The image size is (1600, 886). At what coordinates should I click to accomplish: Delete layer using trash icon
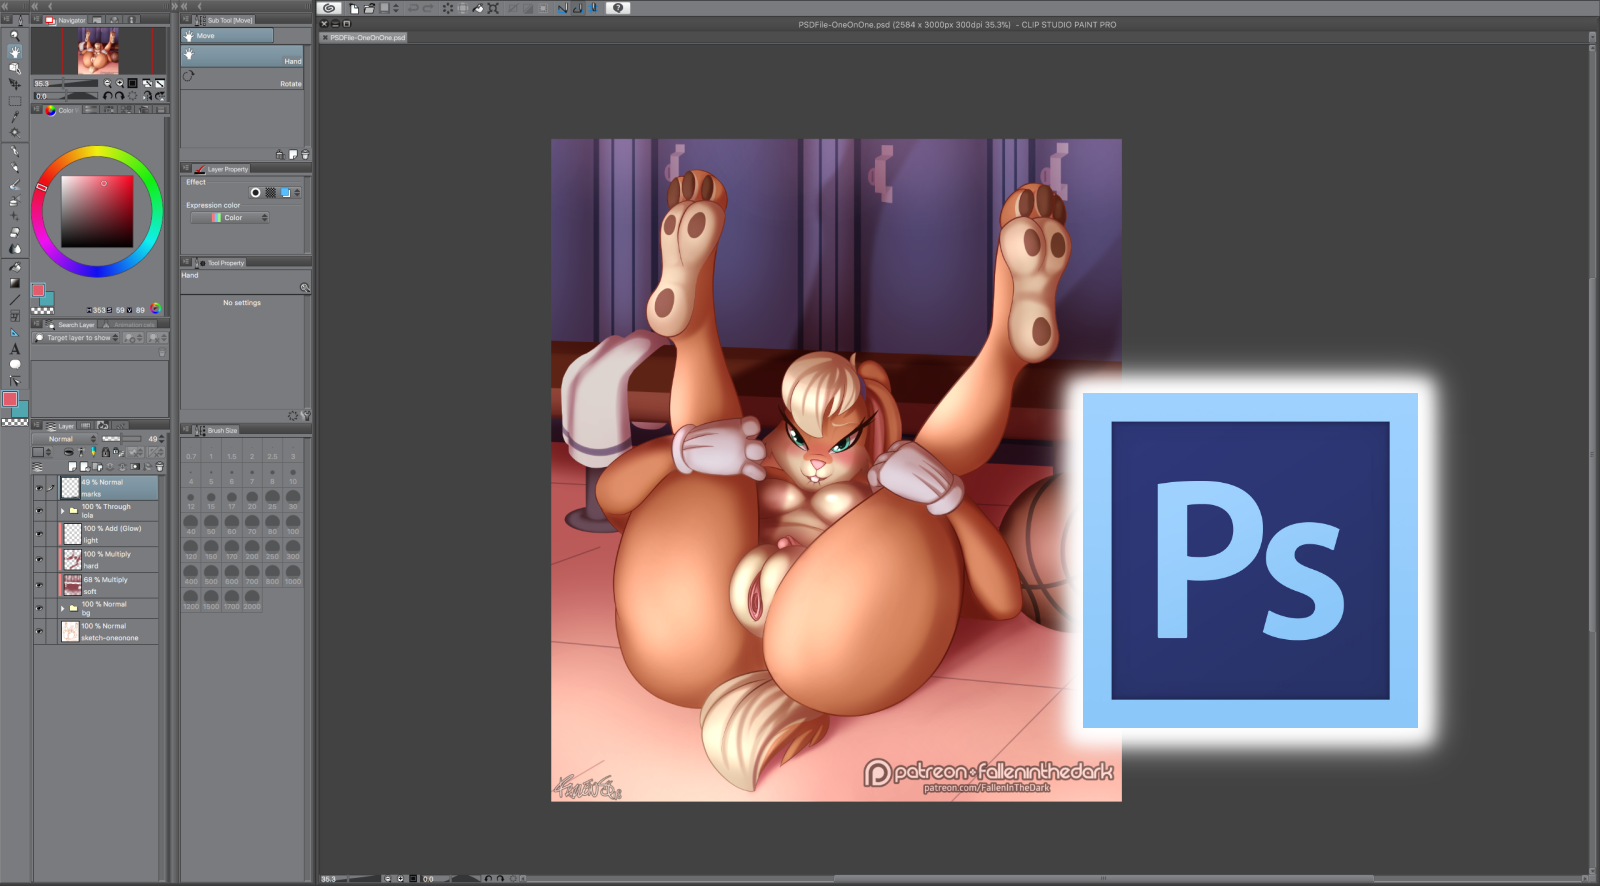(159, 467)
